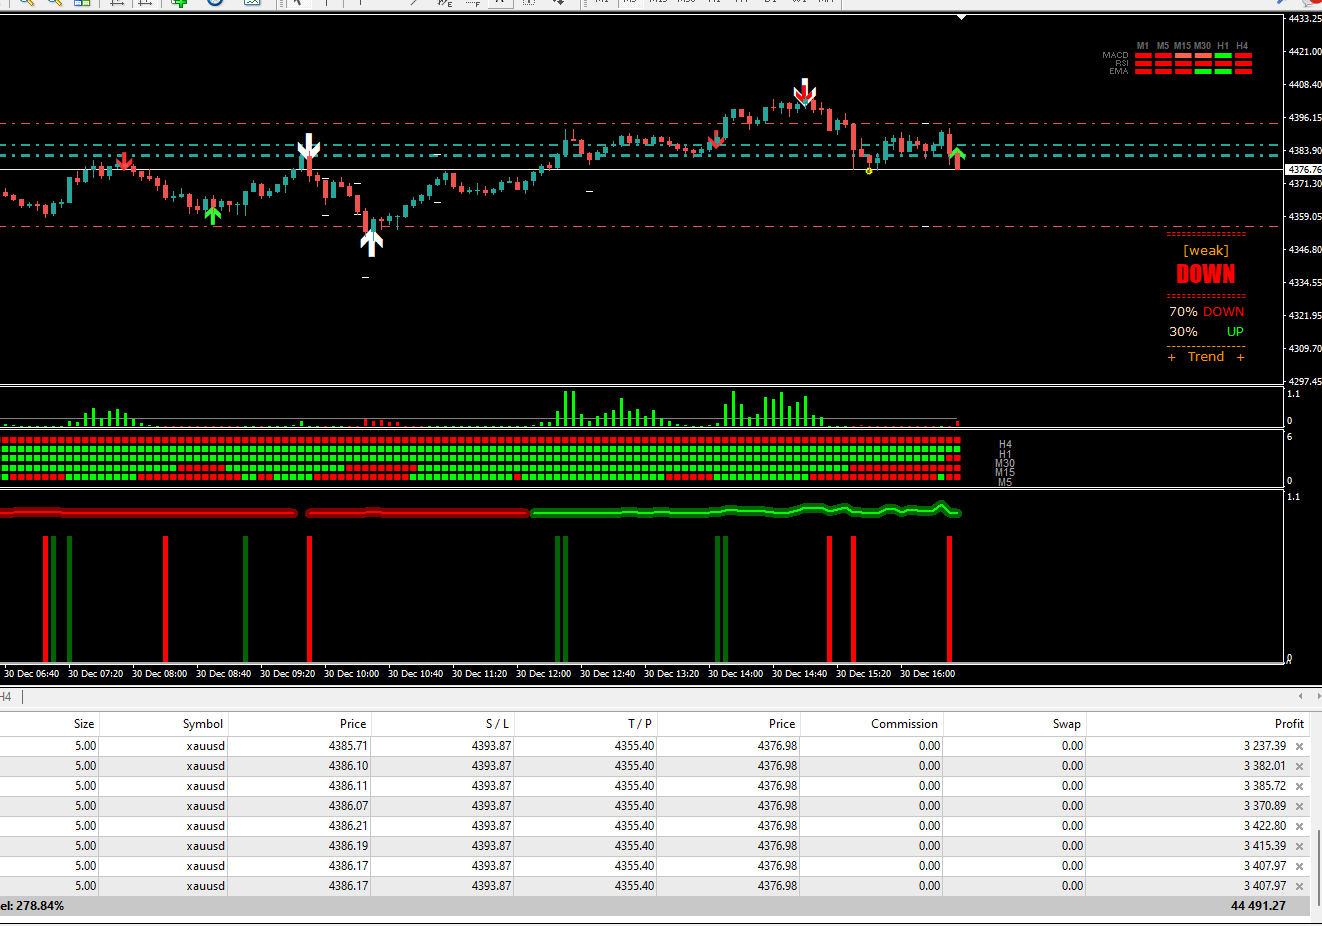This screenshot has width=1322, height=926.
Task: Select the trade row priced at 4385.71
Action: pyautogui.click(x=500, y=746)
